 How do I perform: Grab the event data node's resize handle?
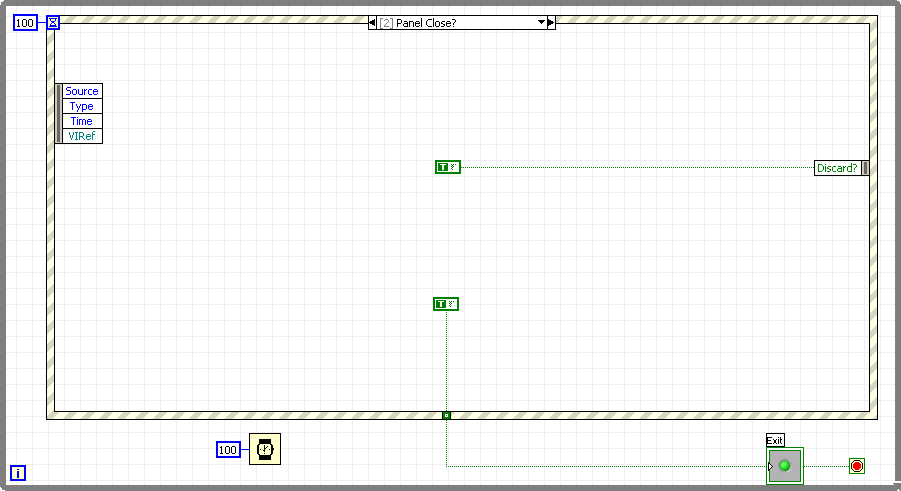[x=59, y=114]
